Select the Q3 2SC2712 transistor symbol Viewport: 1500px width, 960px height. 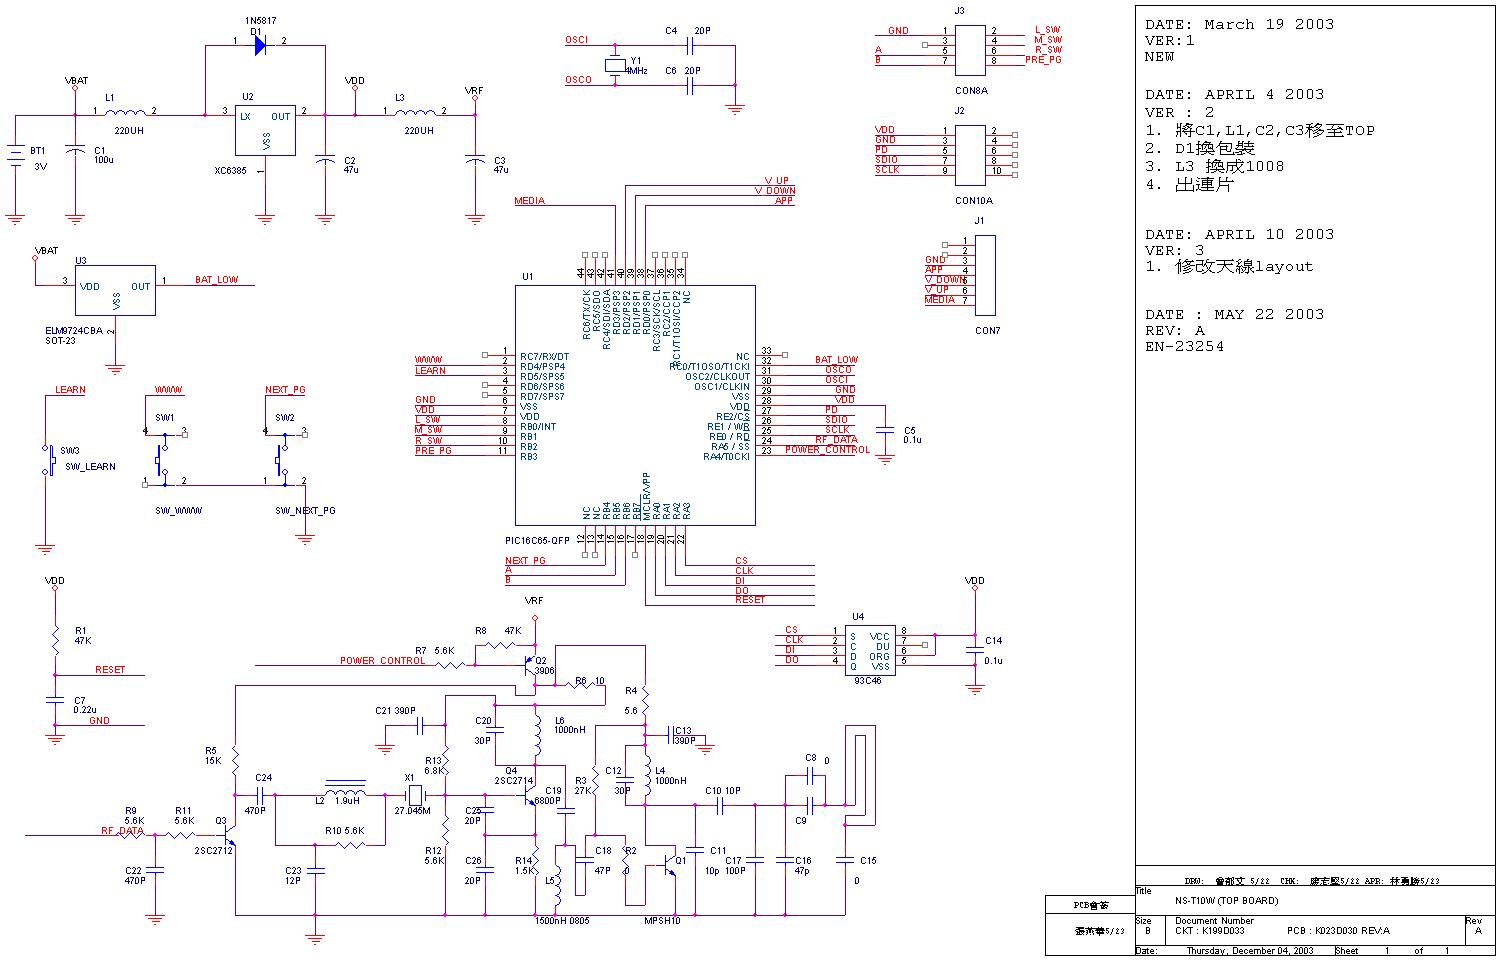(x=230, y=834)
